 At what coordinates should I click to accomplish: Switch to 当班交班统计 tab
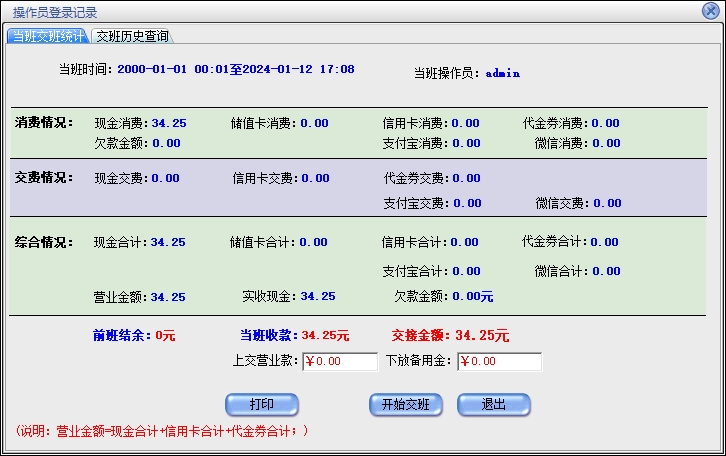click(47, 36)
